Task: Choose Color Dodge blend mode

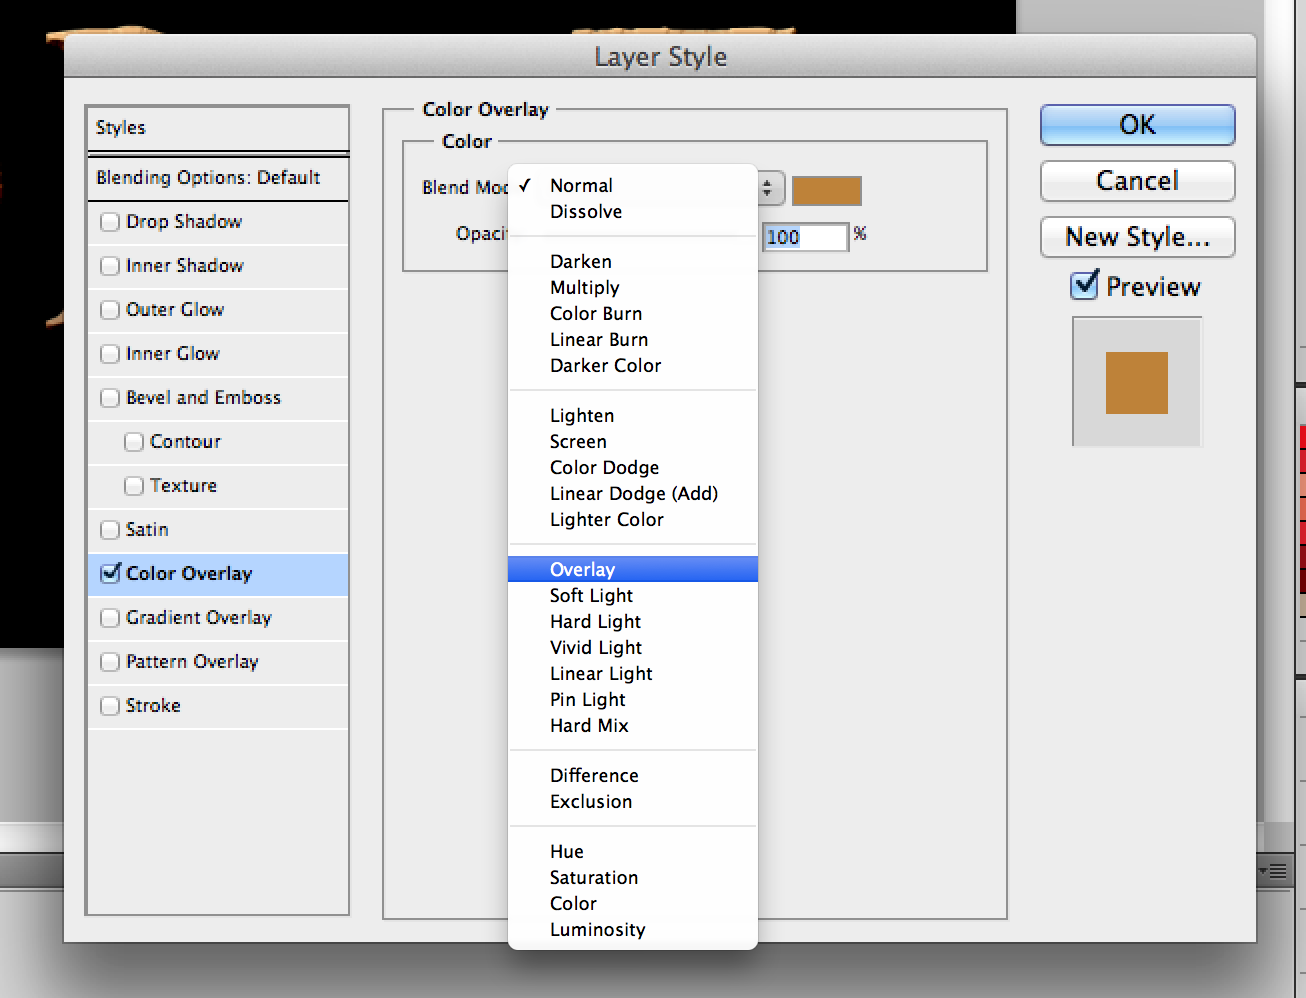Action: point(632,468)
